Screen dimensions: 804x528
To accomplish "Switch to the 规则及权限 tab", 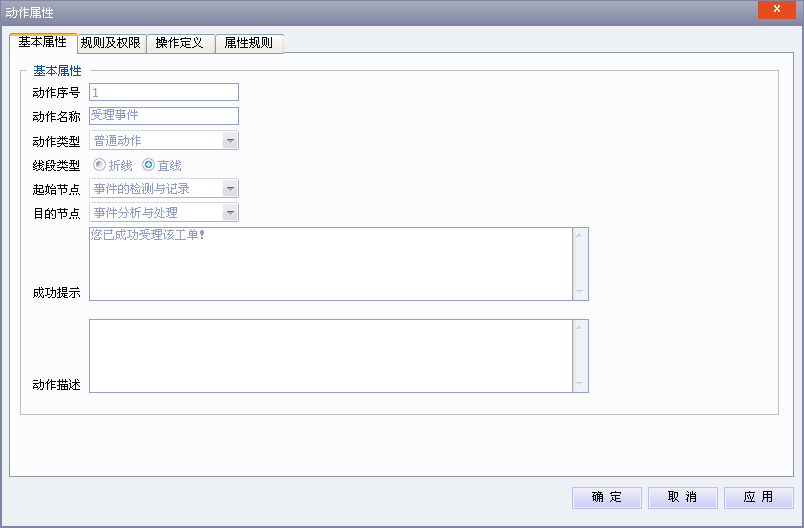I will tap(112, 44).
